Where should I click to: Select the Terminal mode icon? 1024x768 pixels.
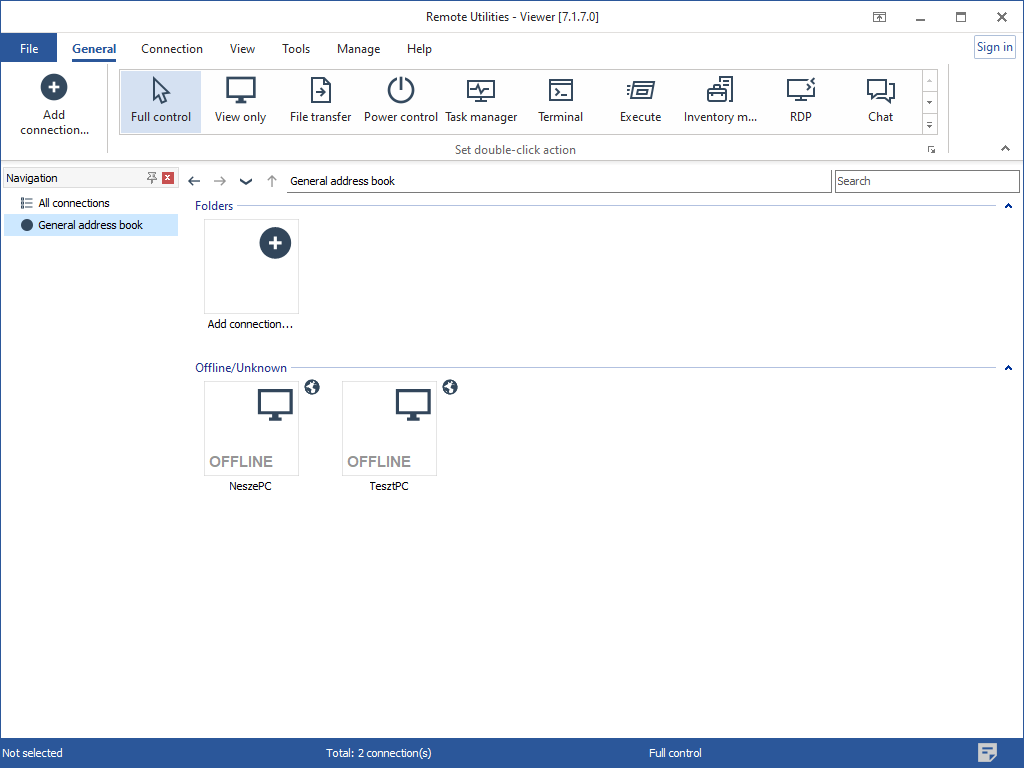point(560,101)
